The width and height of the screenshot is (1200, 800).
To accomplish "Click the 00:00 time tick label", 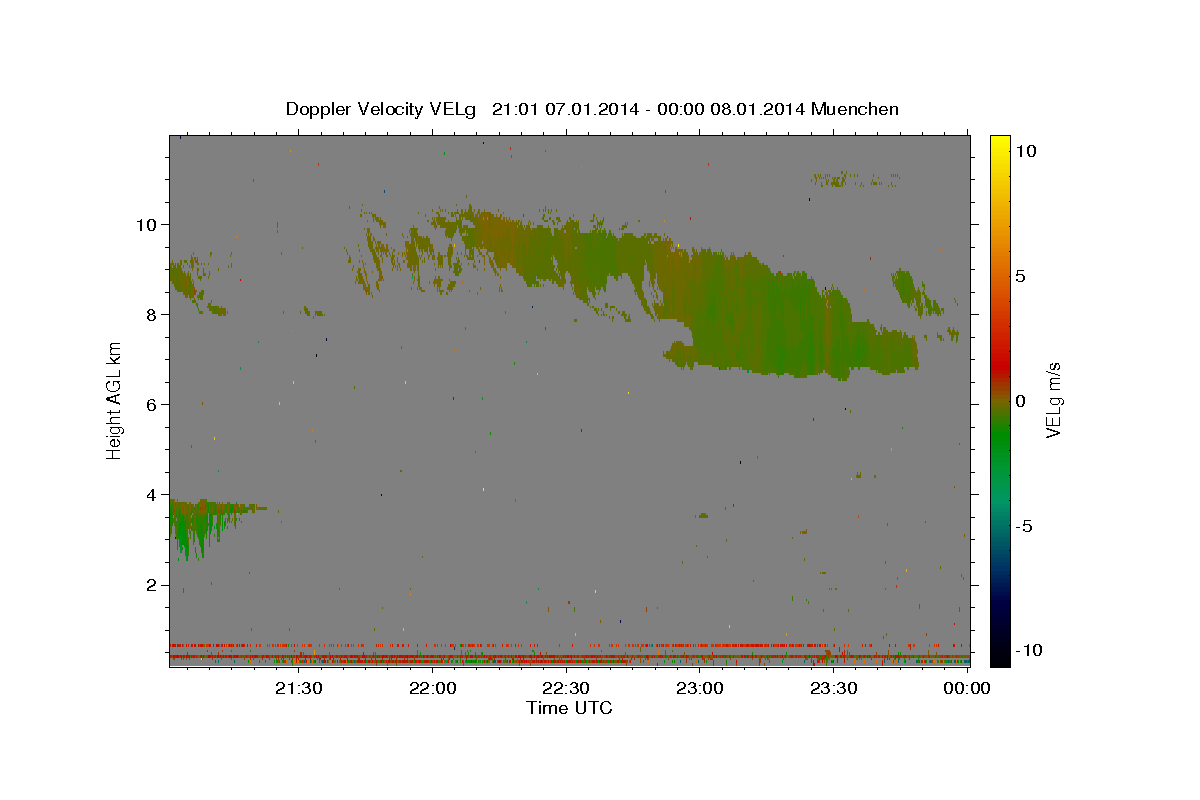I will click(x=967, y=688).
